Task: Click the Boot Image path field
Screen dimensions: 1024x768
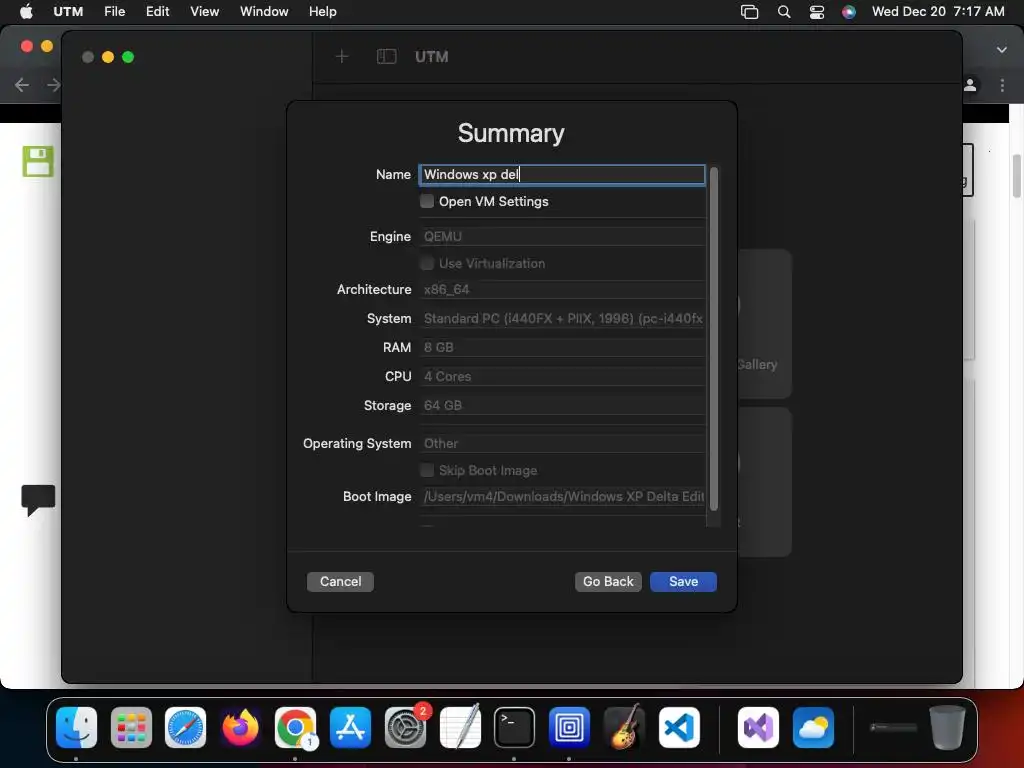Action: [562, 496]
